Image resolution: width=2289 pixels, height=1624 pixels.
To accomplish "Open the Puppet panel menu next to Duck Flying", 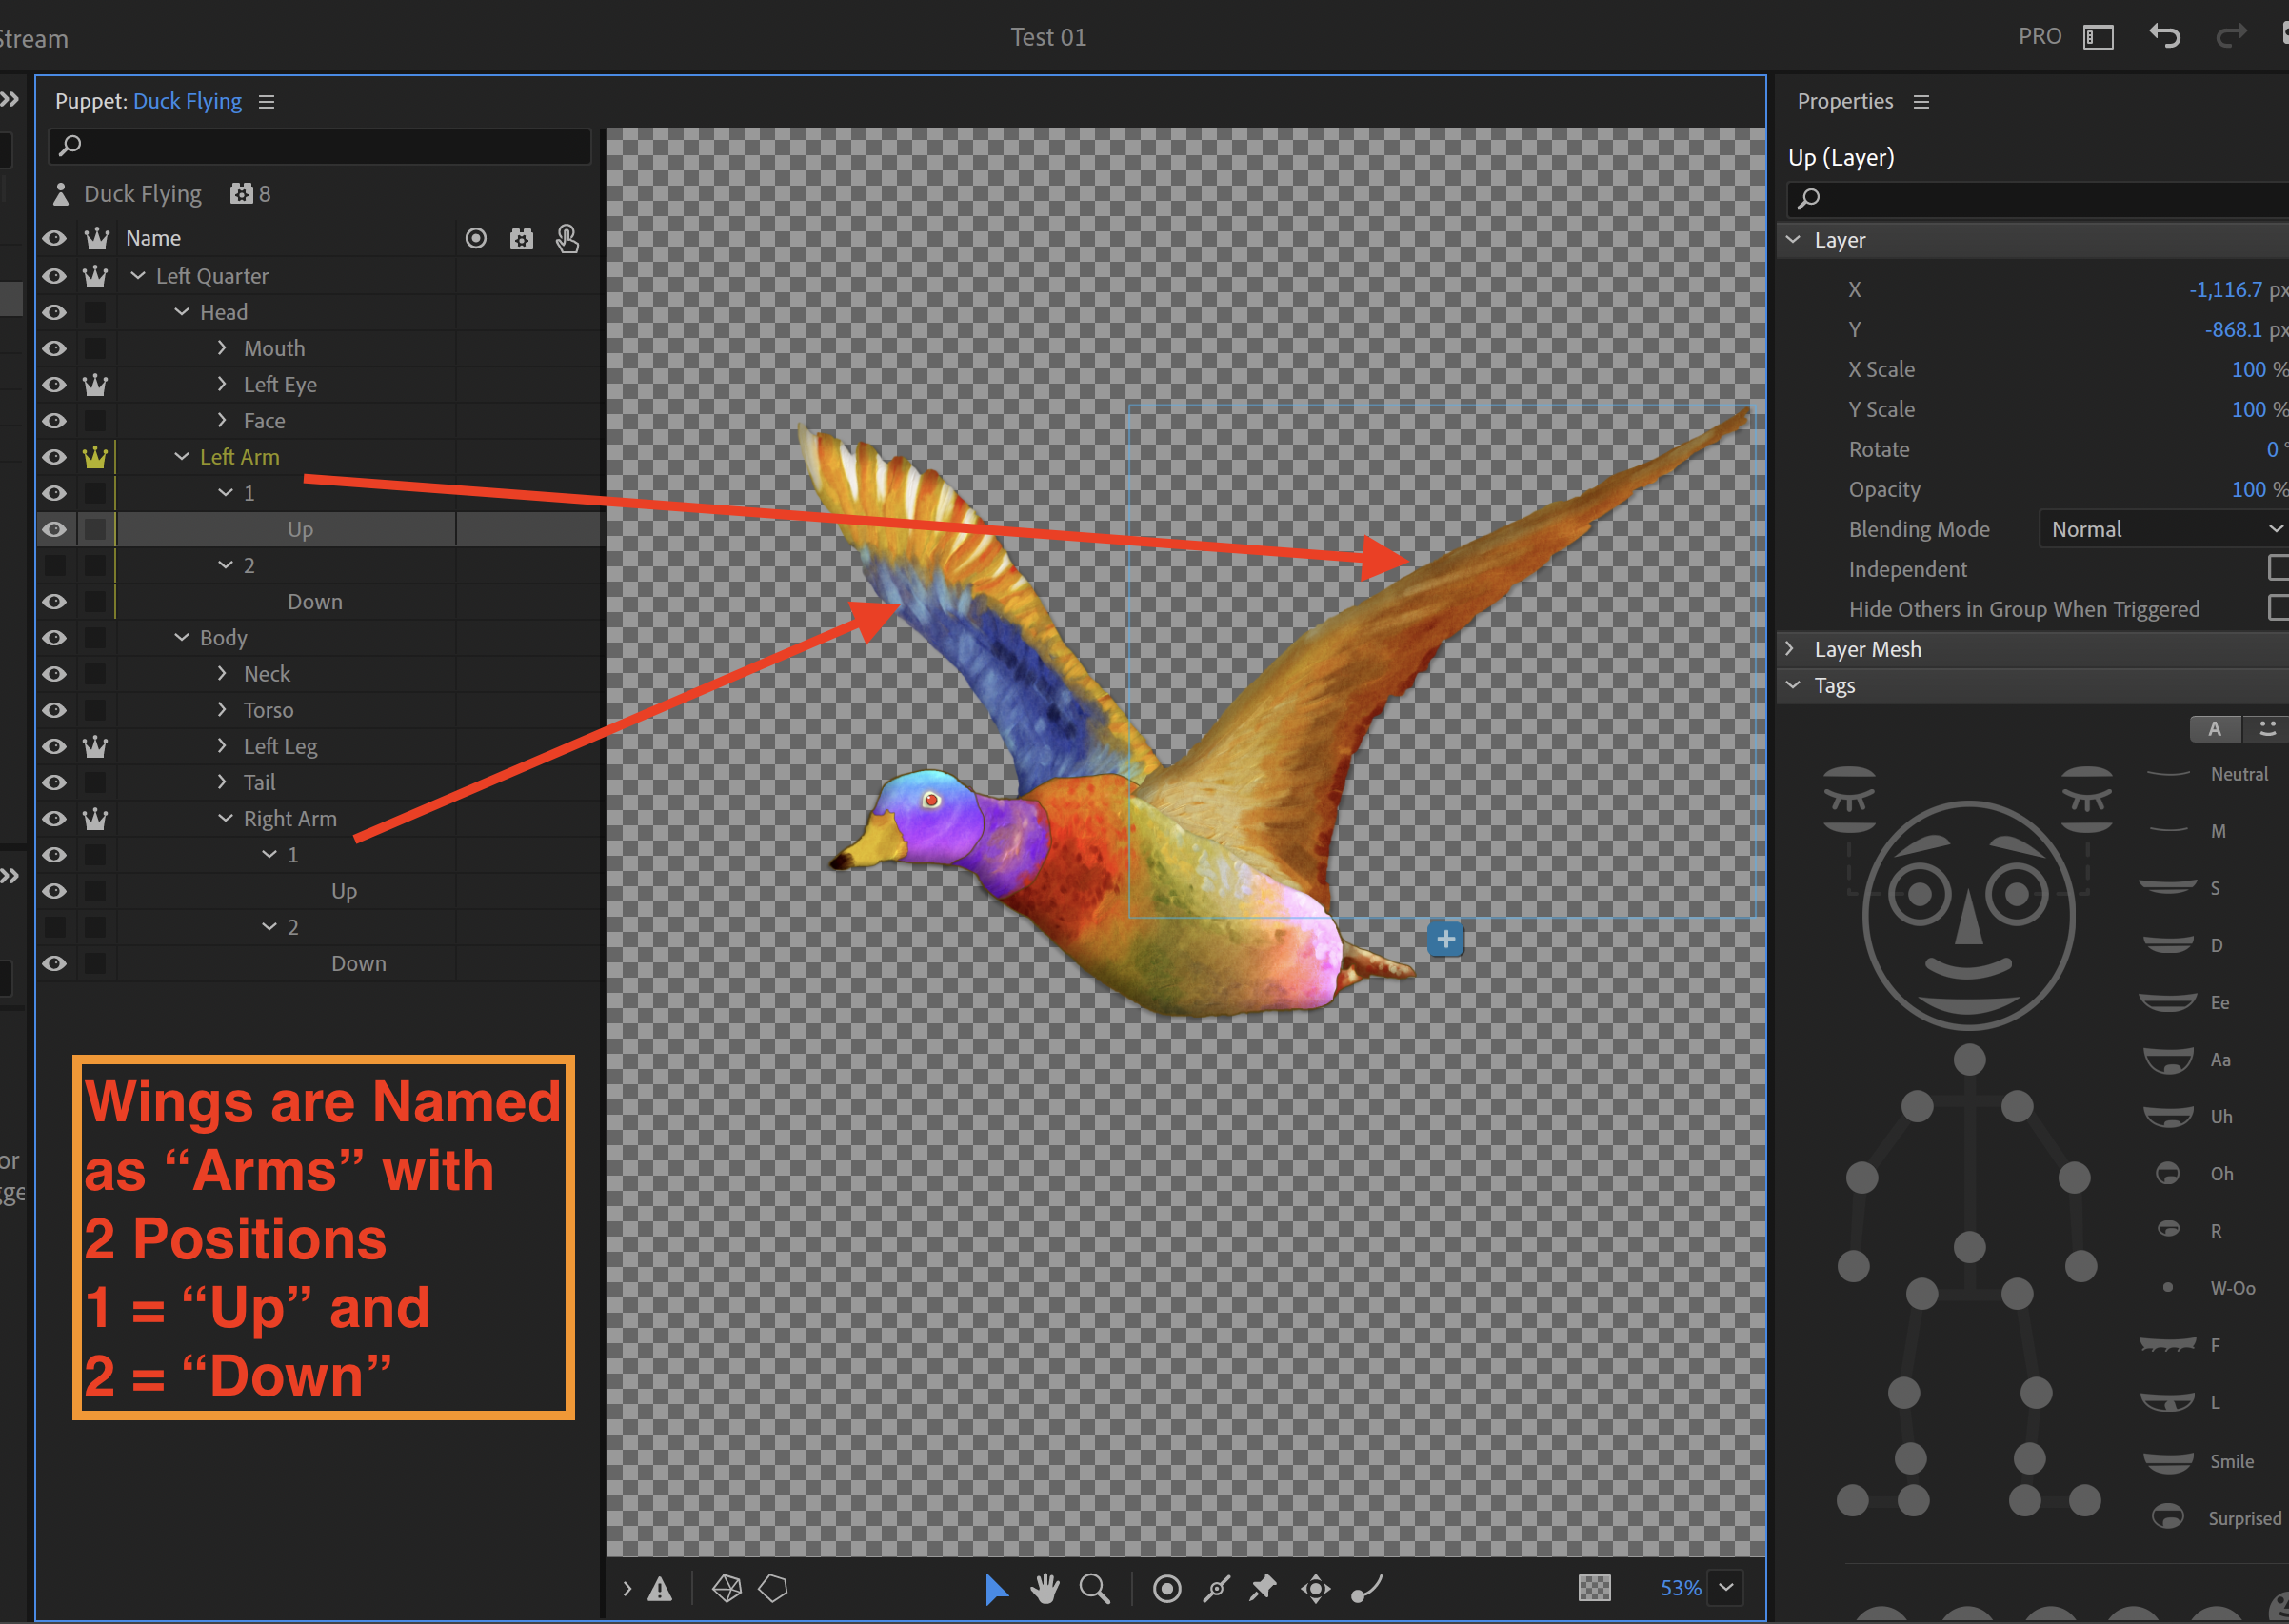I will pos(266,101).
